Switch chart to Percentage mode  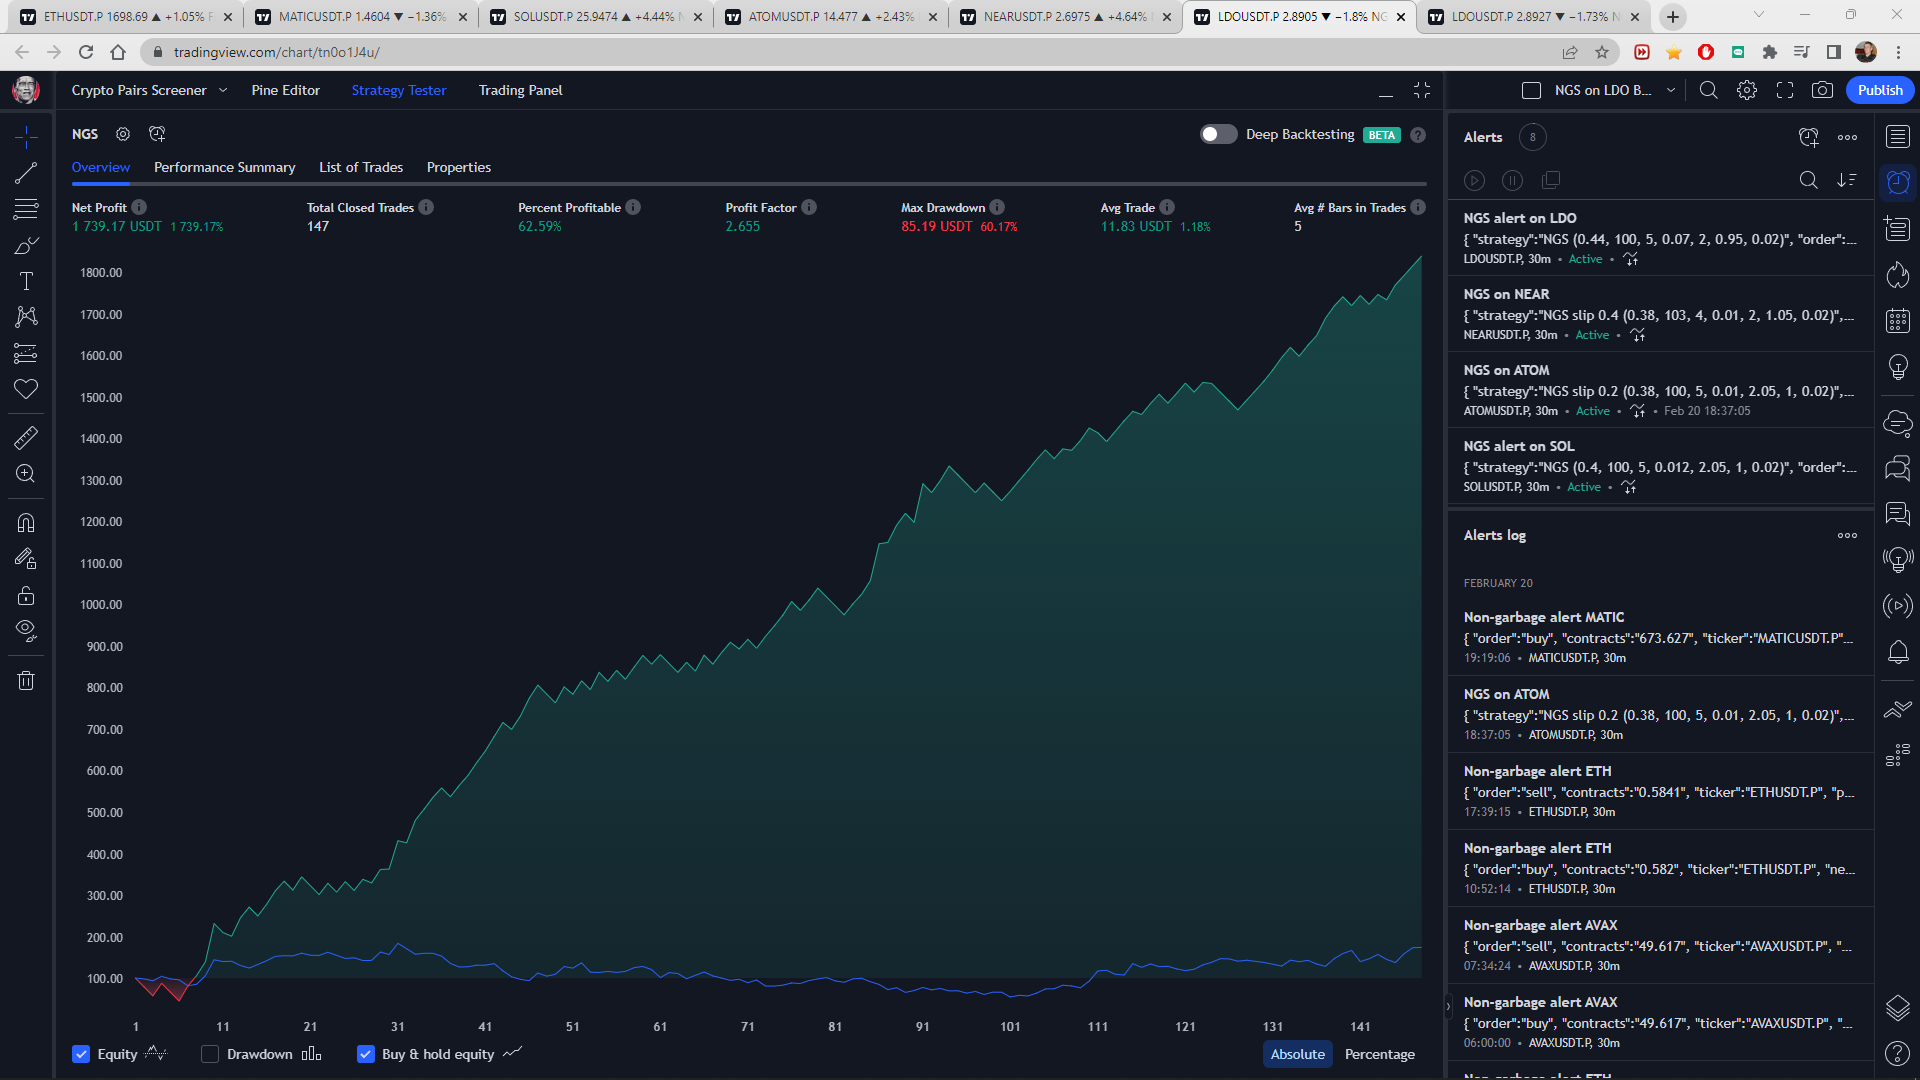(x=1379, y=1054)
